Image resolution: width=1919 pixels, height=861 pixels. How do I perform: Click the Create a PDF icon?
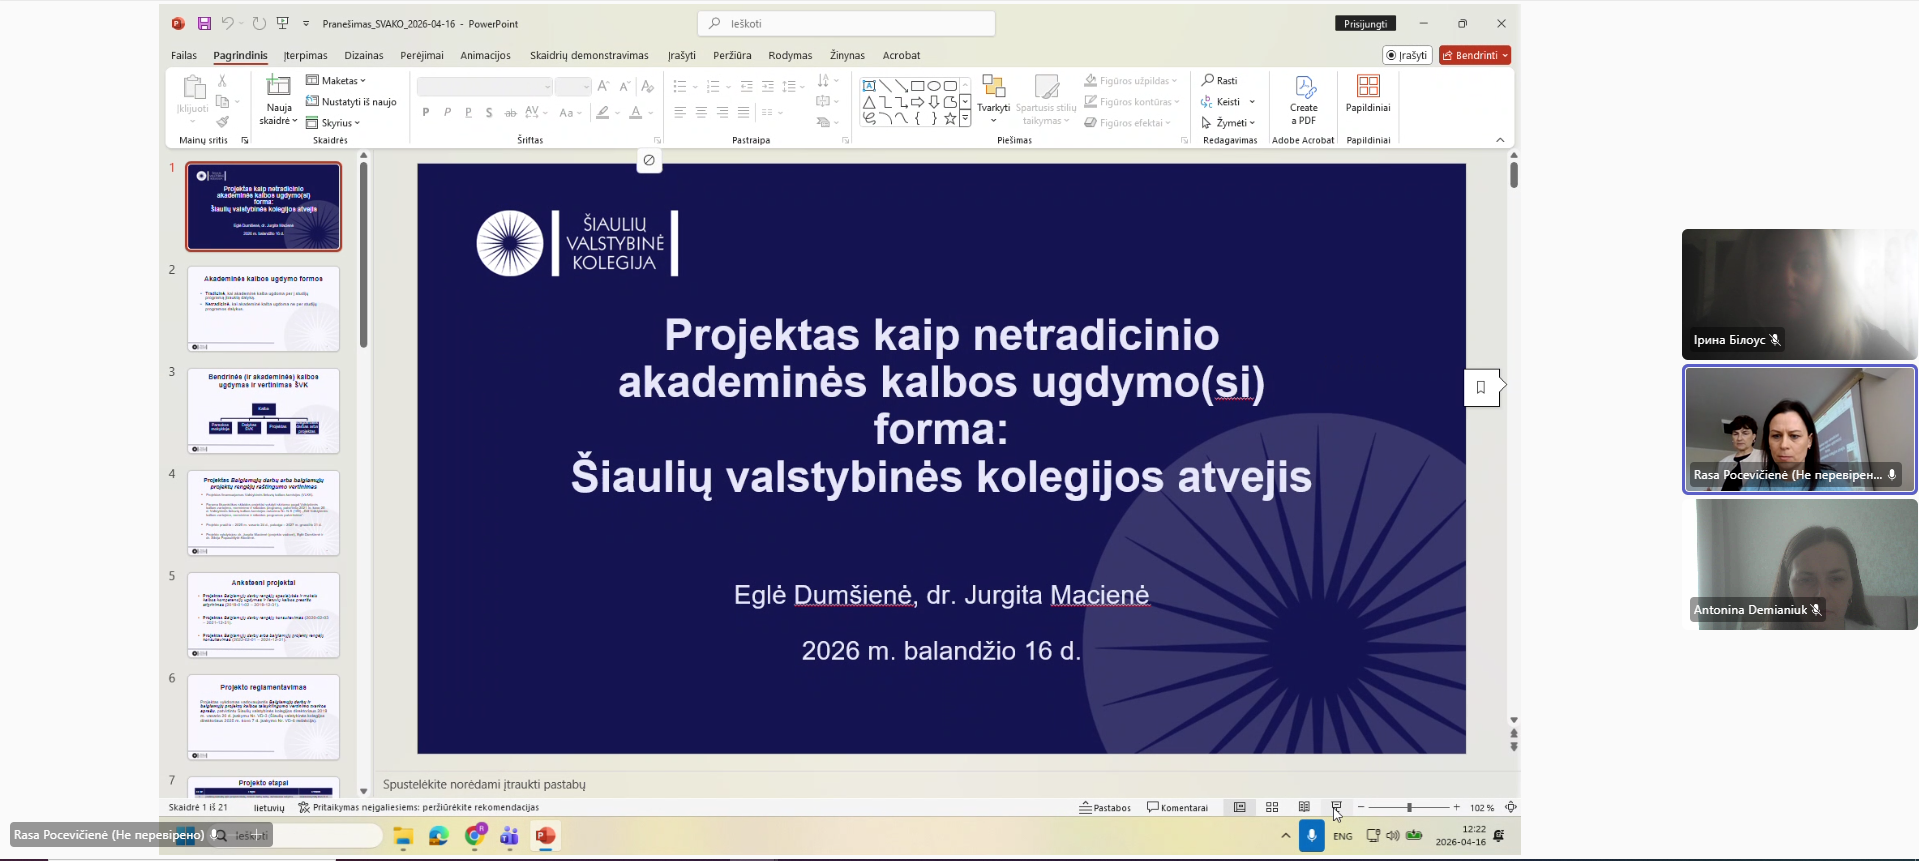click(1304, 99)
